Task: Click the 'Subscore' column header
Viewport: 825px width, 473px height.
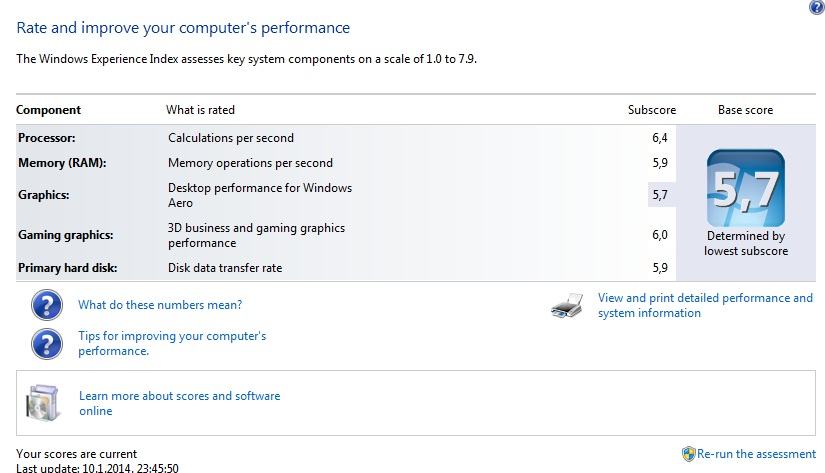Action: coord(652,110)
